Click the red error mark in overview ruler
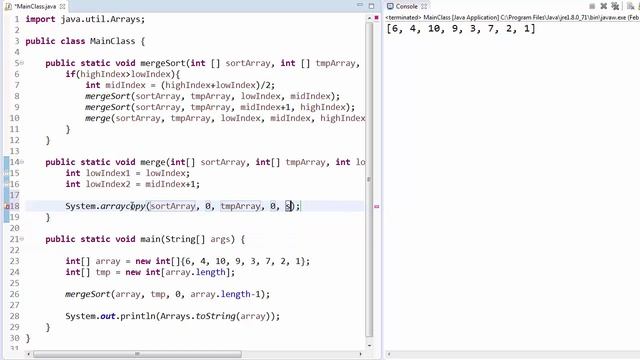Screen dimensions: 640x360 [376, 207]
